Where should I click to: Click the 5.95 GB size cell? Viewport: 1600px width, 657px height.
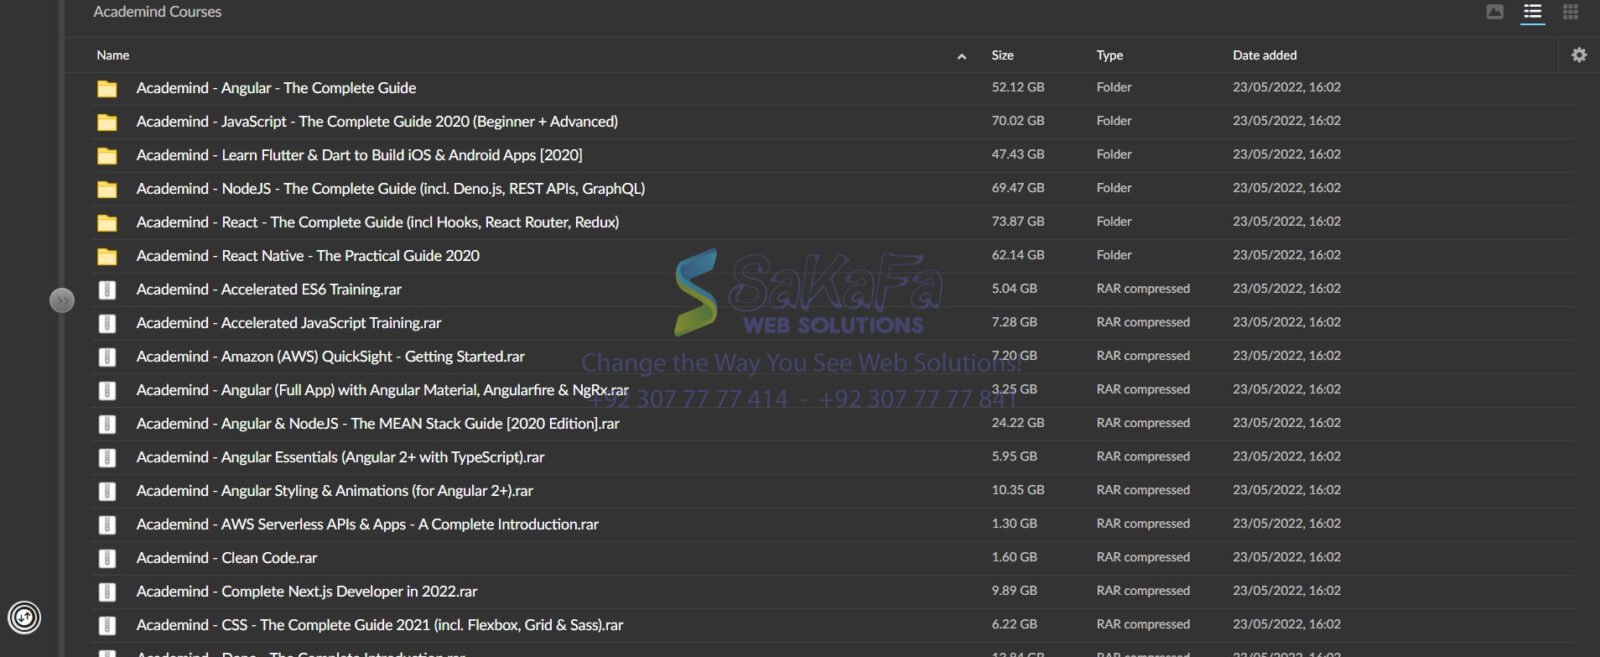pos(1014,456)
